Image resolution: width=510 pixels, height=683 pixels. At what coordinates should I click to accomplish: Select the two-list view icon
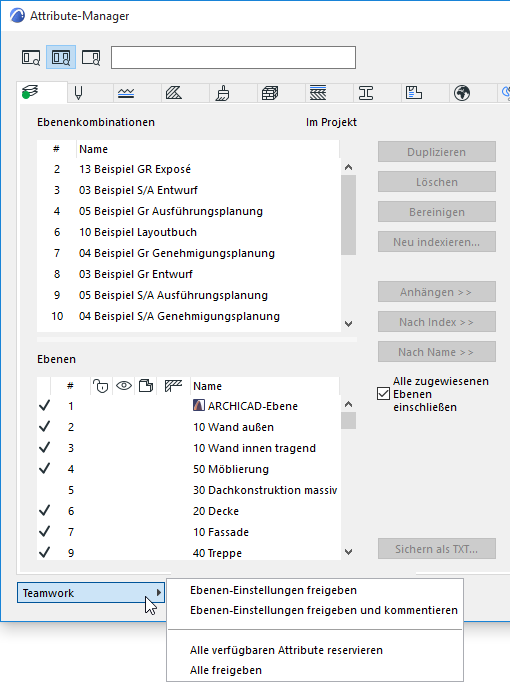(61, 57)
